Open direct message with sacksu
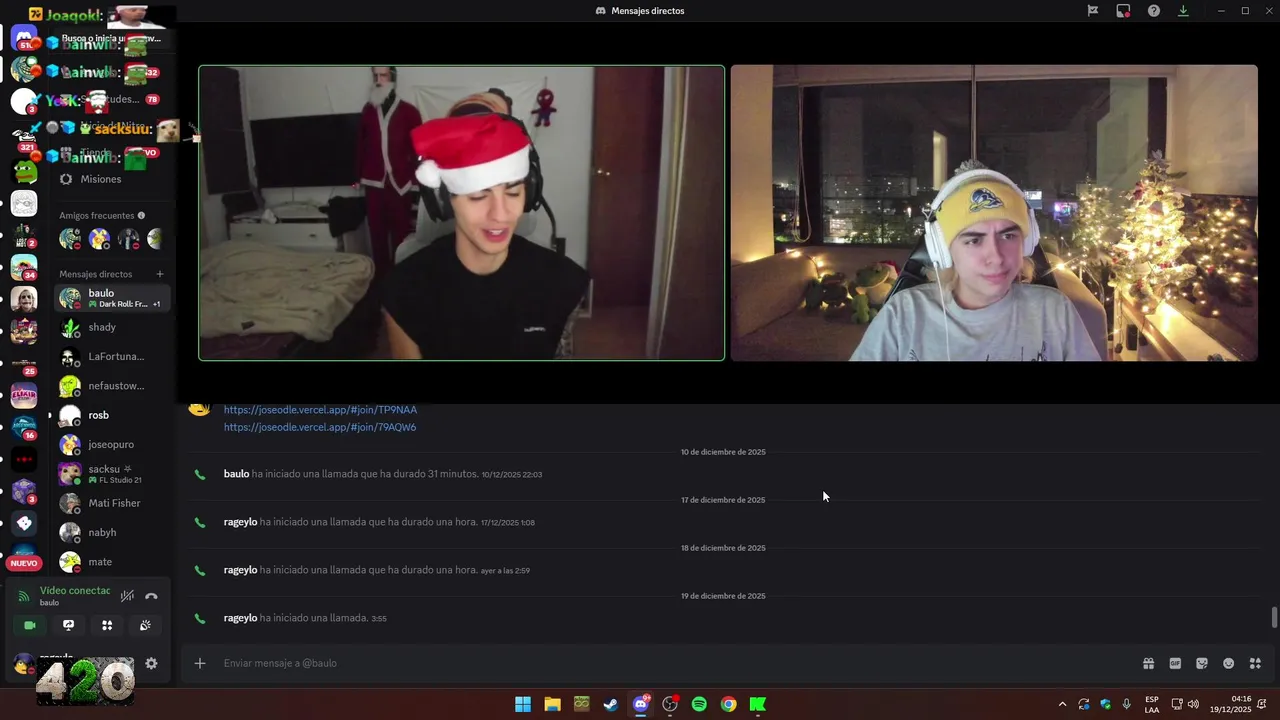The width and height of the screenshot is (1280, 720). tap(112, 474)
